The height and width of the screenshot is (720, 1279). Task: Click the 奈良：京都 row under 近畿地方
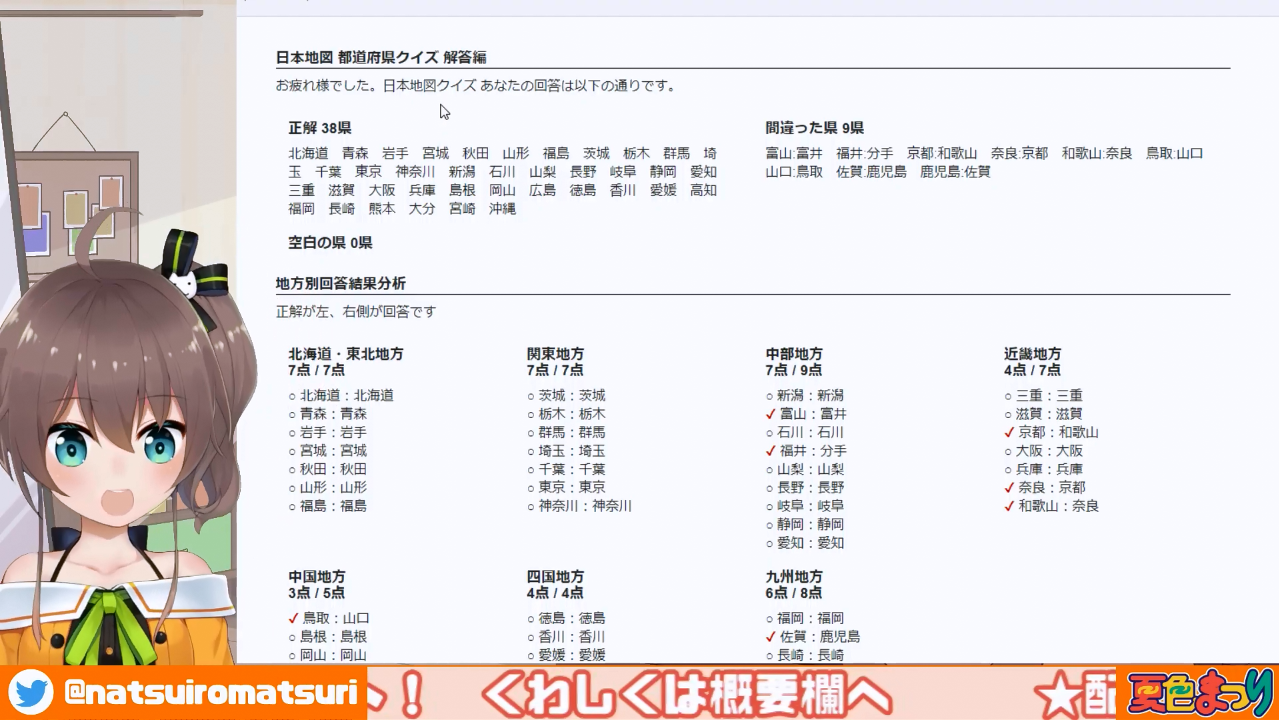[1045, 488]
